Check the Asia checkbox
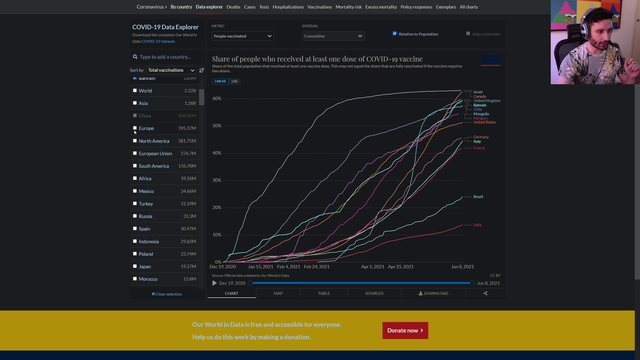 (135, 103)
